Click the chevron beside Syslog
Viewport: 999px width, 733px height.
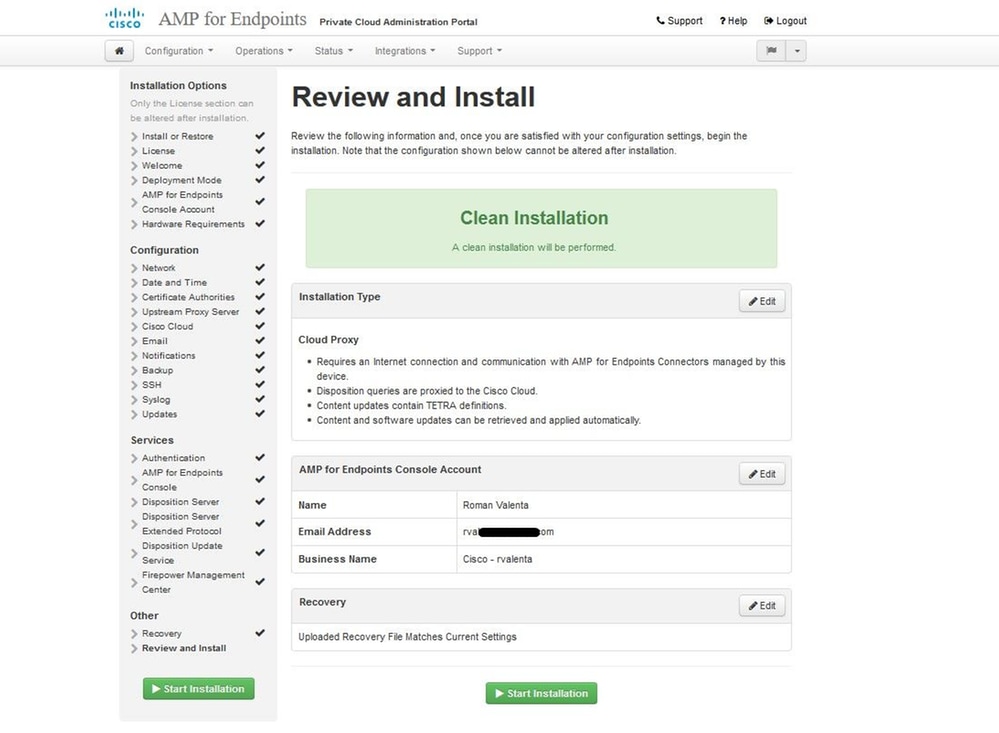[134, 401]
